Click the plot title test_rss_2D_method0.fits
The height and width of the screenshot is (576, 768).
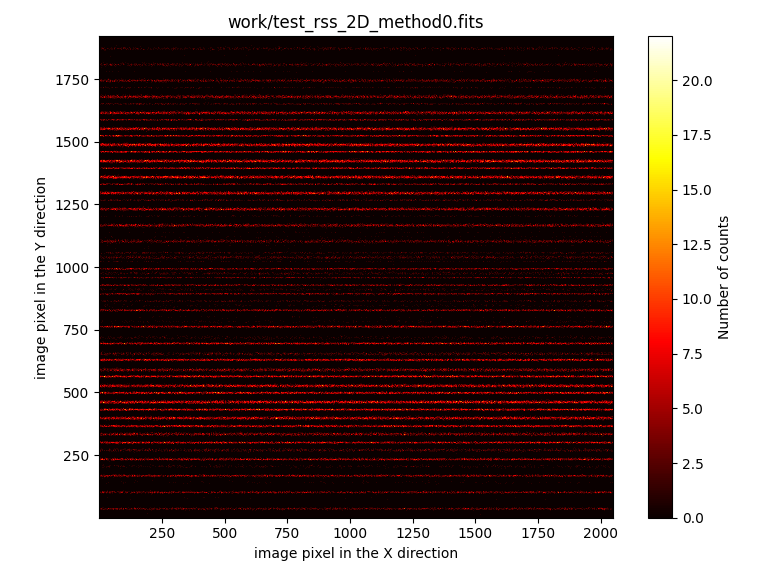click(x=355, y=22)
